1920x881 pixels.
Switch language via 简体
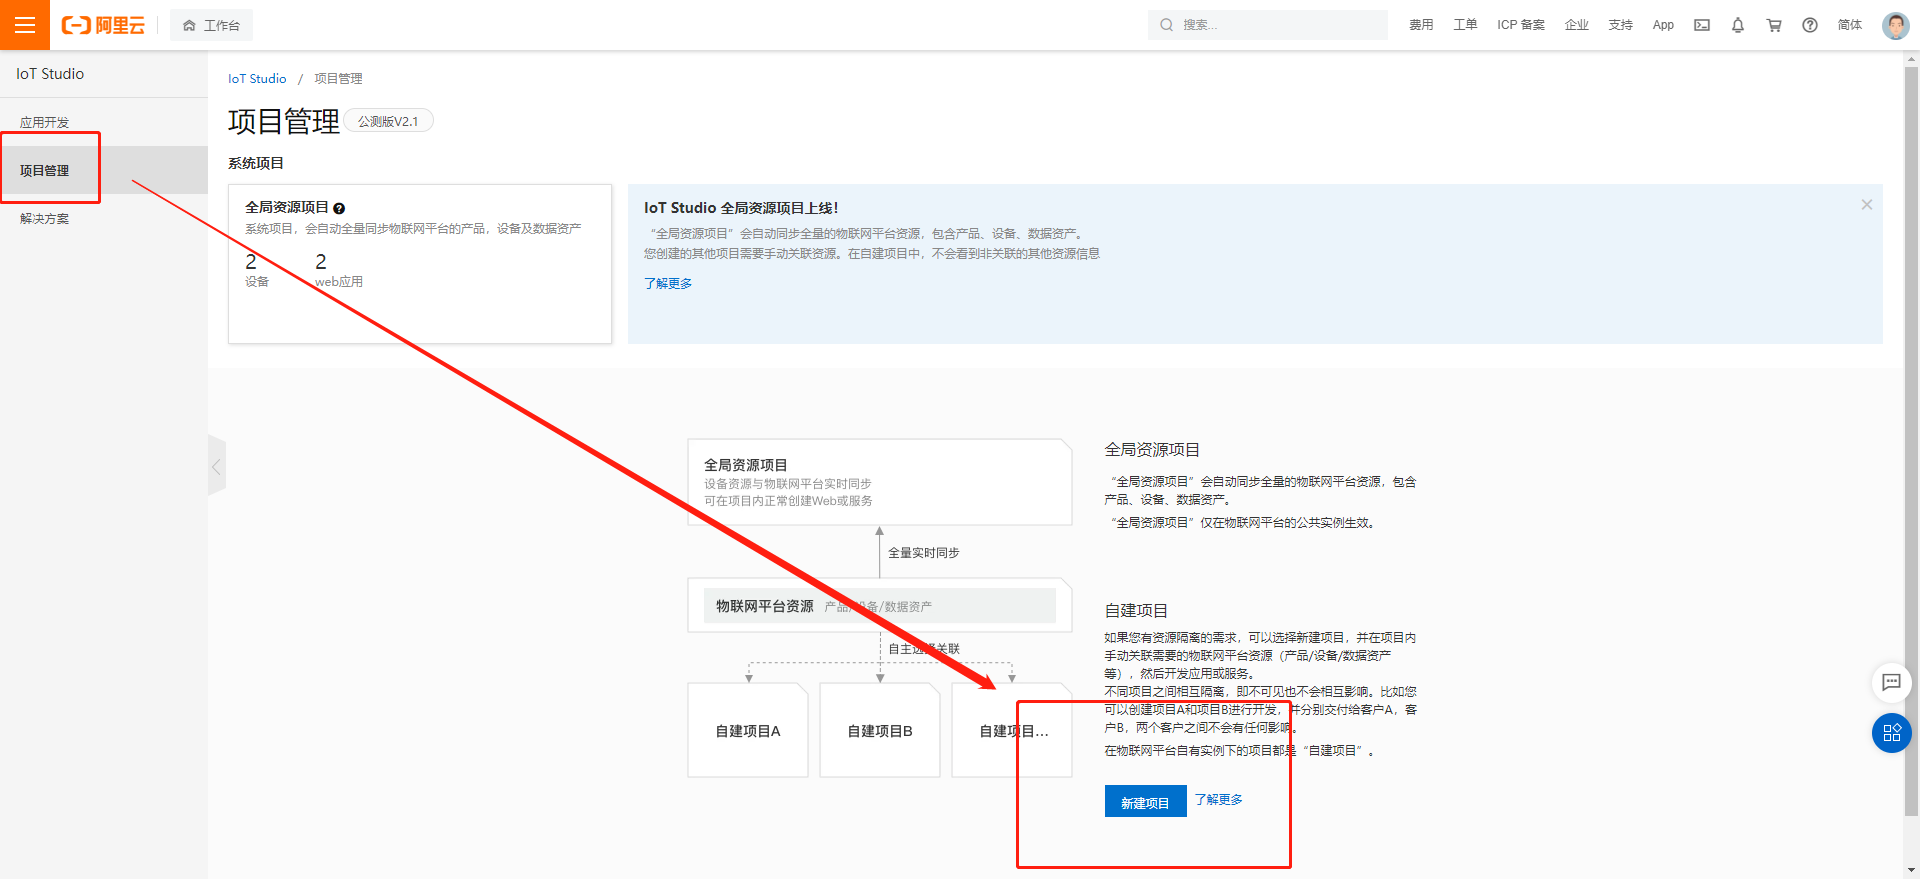click(1850, 25)
